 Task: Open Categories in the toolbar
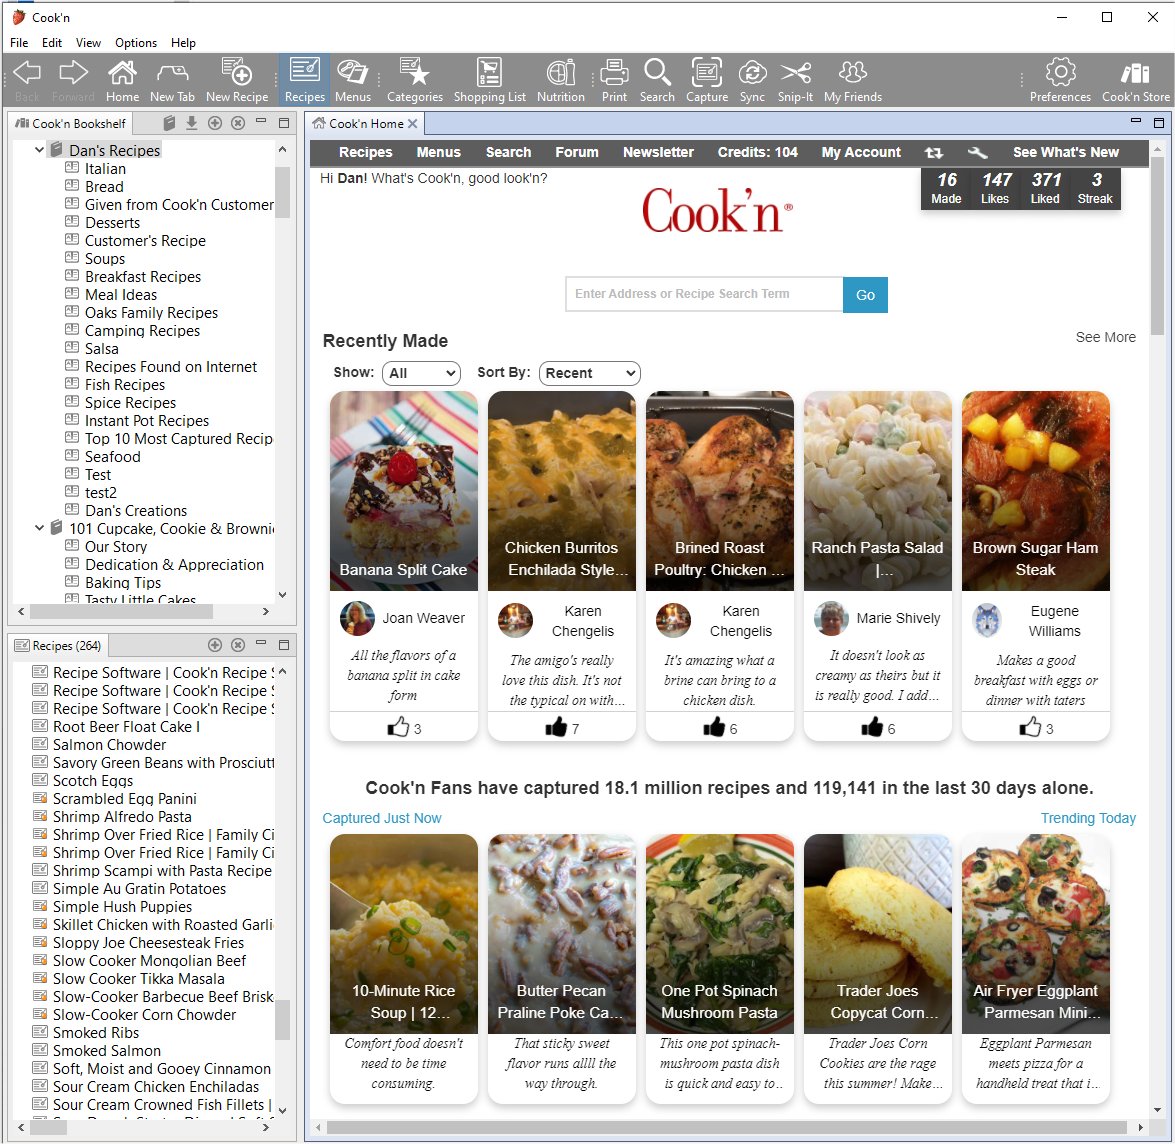tap(414, 79)
